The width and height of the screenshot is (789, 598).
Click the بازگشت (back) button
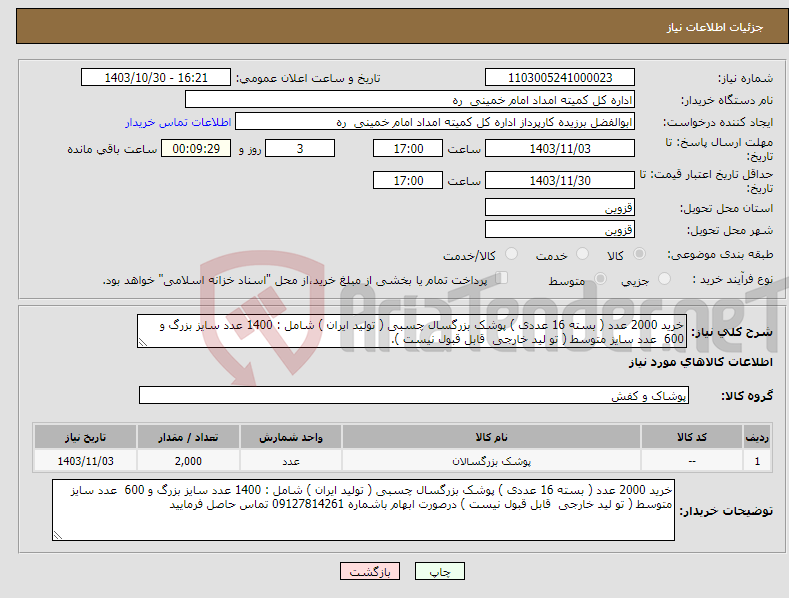click(370, 571)
